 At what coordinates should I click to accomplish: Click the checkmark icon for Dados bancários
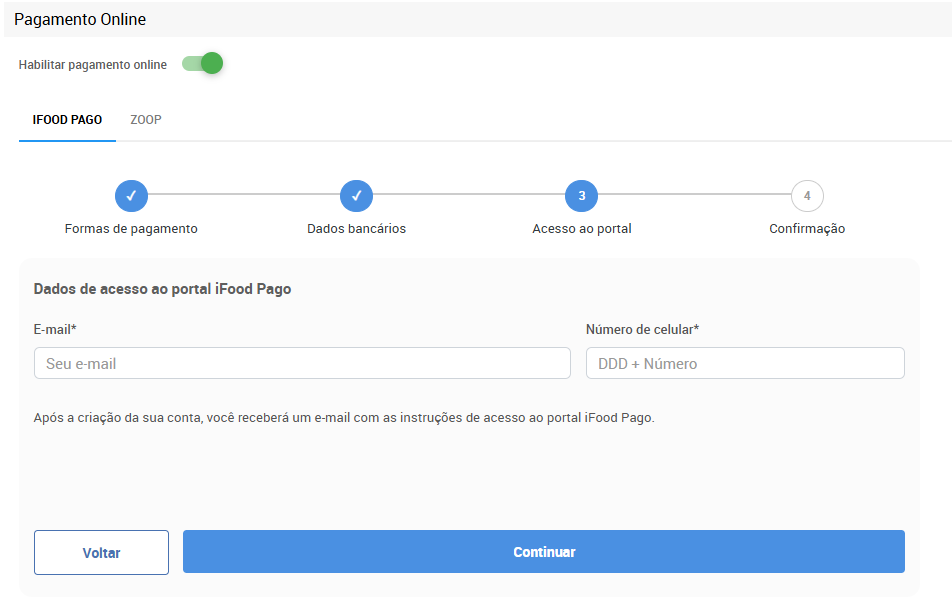pos(356,196)
